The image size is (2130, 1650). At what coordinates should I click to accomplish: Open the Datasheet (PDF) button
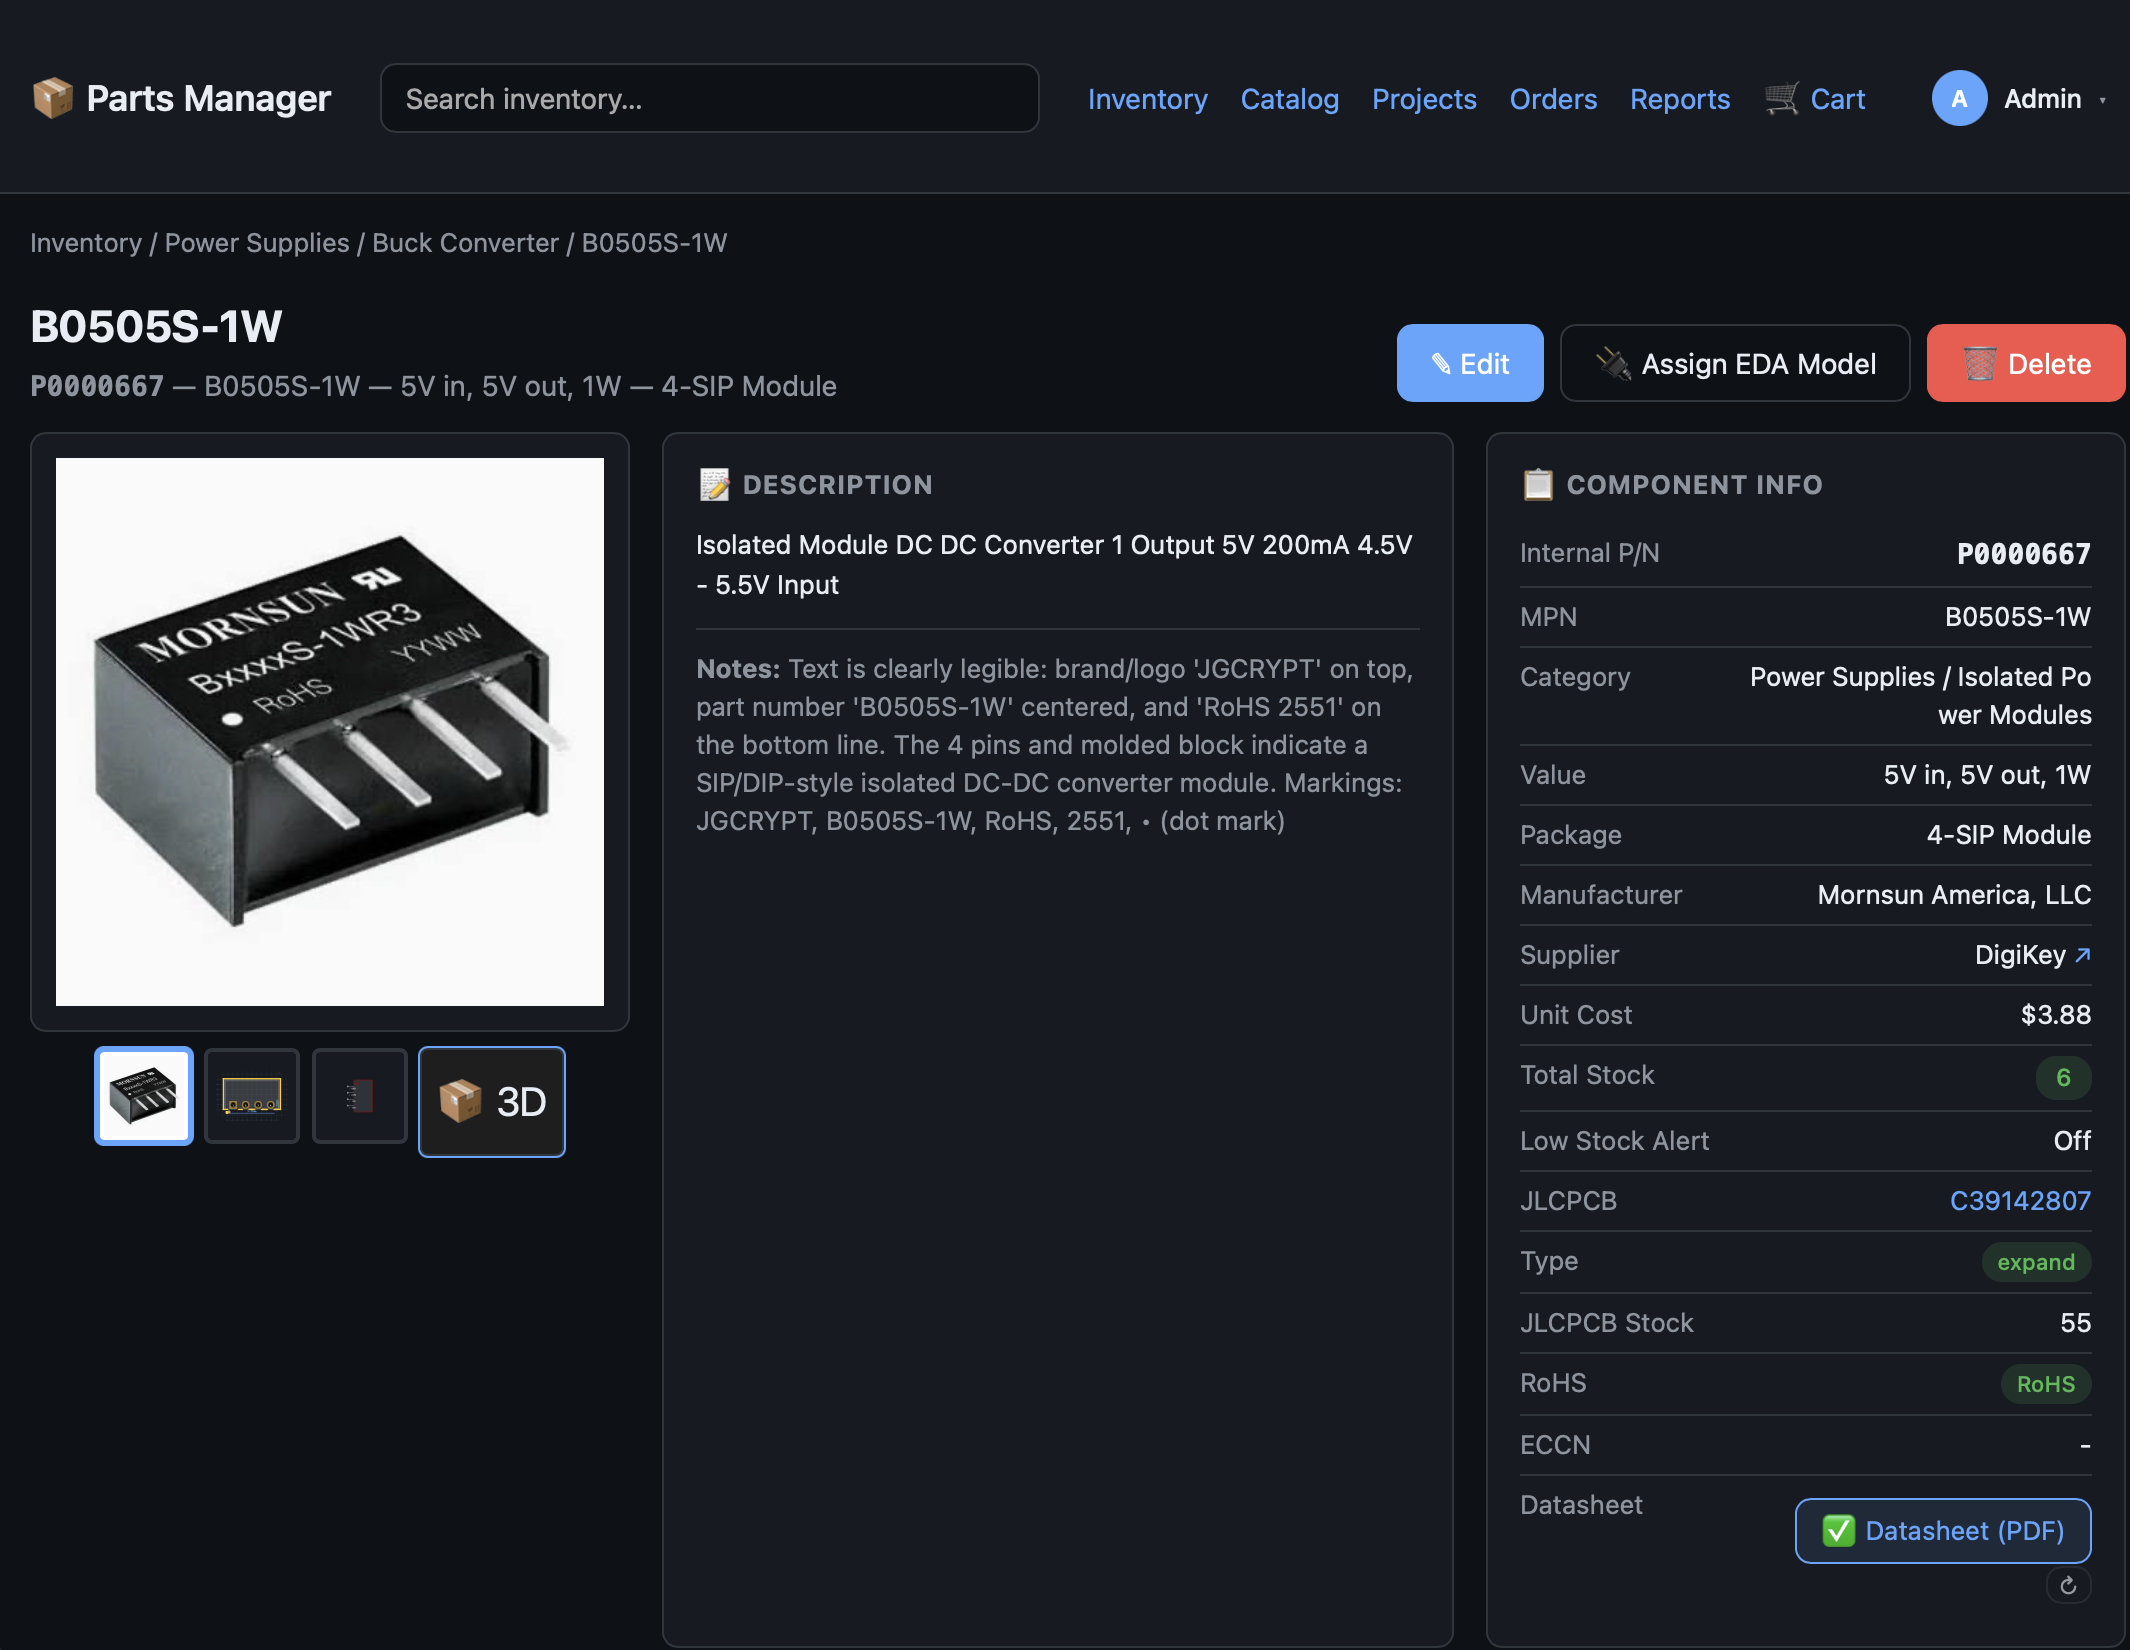[1942, 1530]
